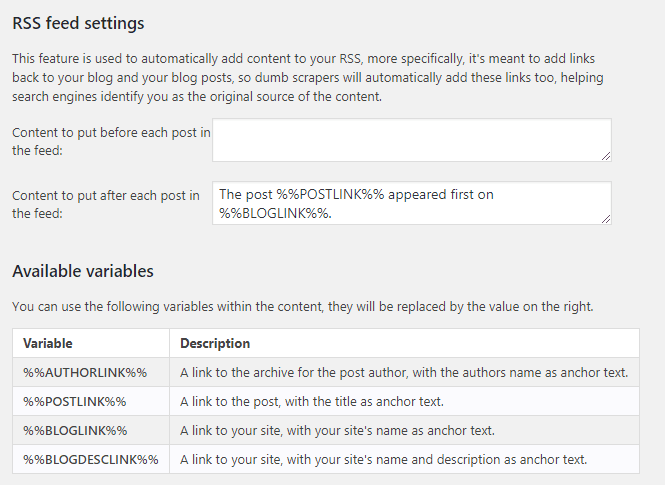This screenshot has width=665, height=485.
Task: Grab the resize handle of the empty text area
Action: click(605, 154)
